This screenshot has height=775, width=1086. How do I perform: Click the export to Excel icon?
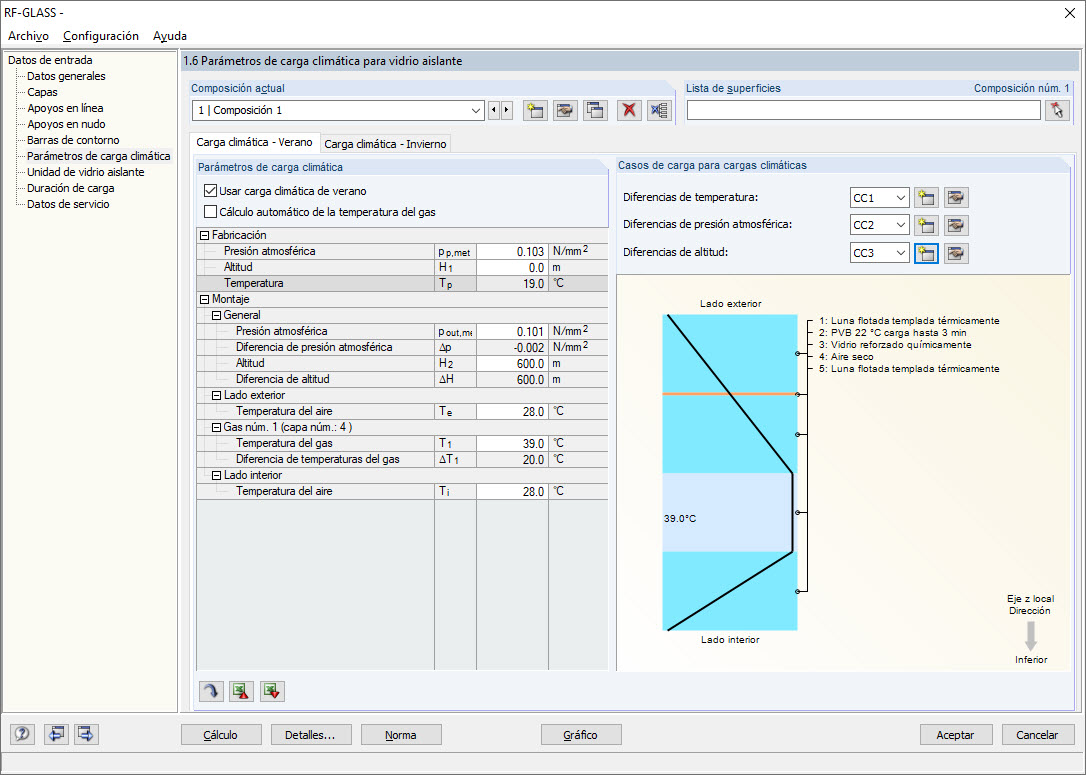tap(242, 691)
